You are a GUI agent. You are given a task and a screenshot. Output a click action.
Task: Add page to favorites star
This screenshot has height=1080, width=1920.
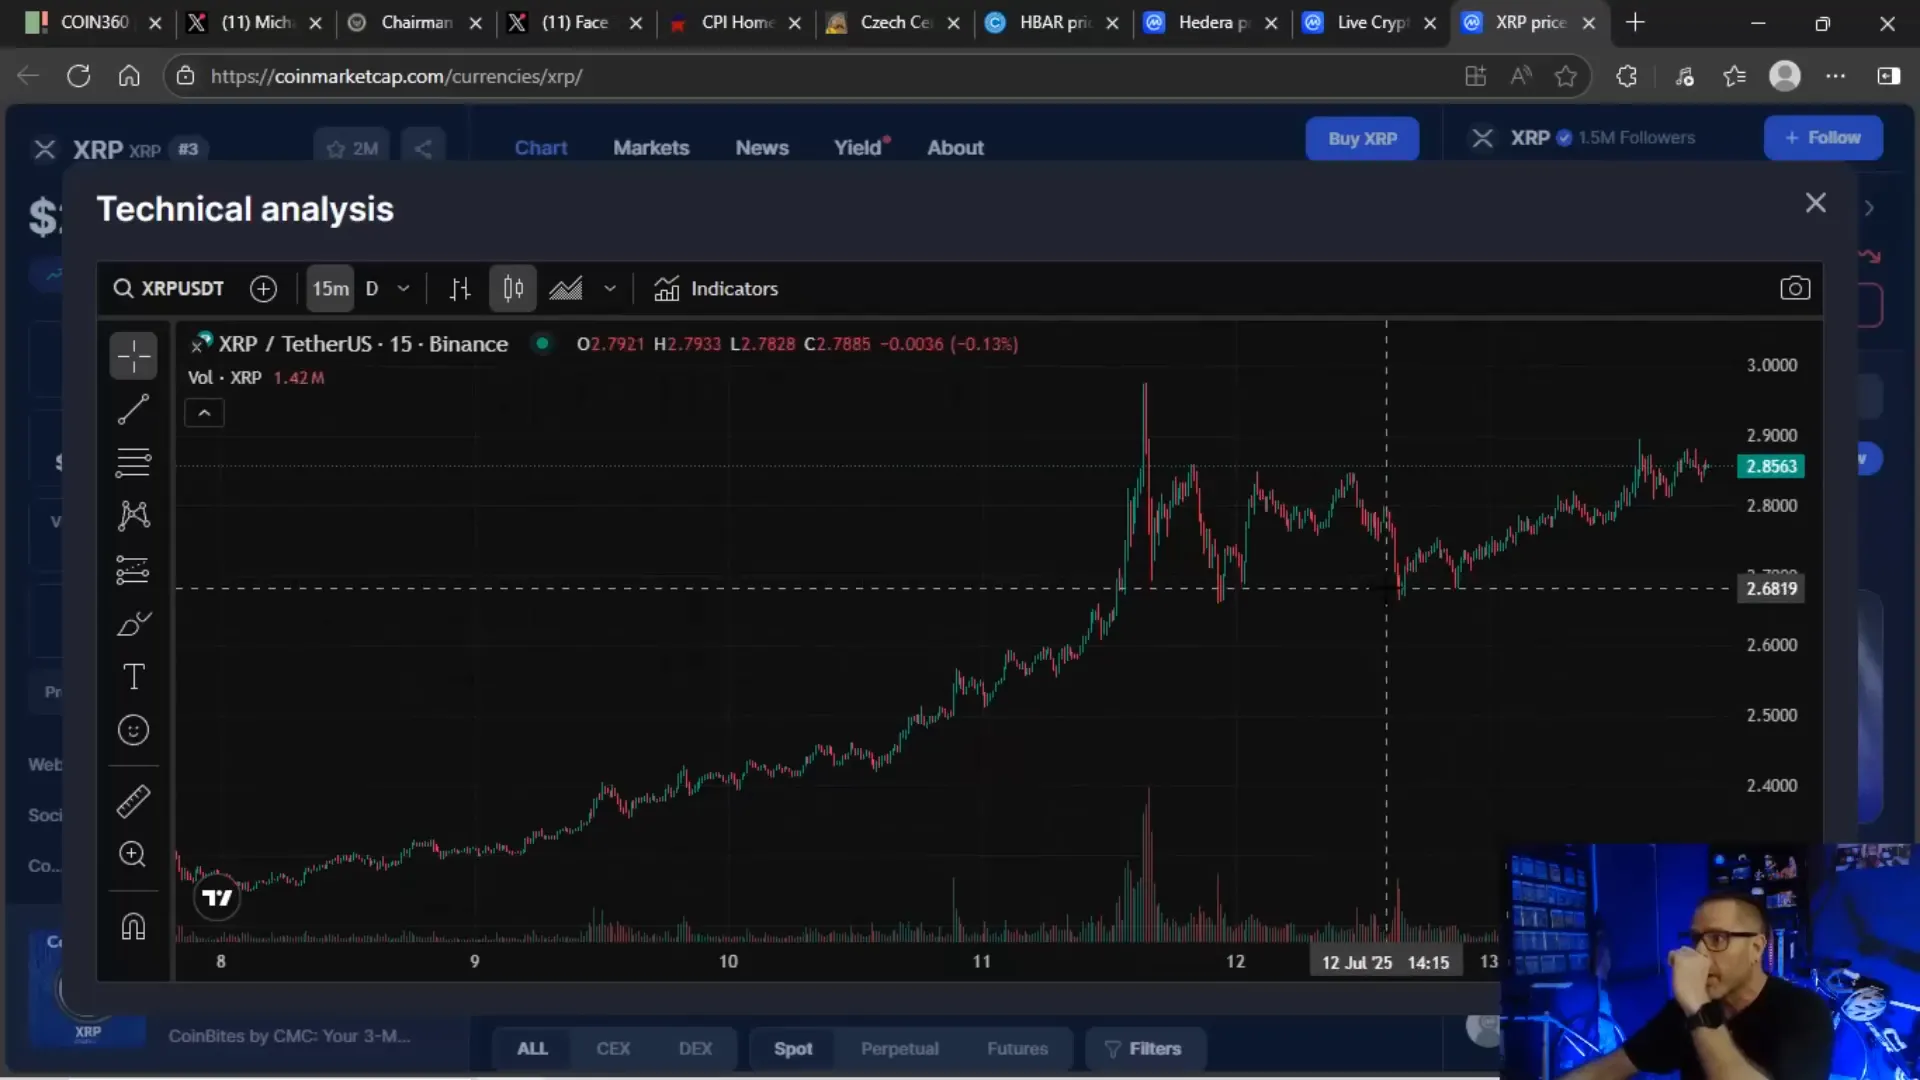tap(1565, 76)
